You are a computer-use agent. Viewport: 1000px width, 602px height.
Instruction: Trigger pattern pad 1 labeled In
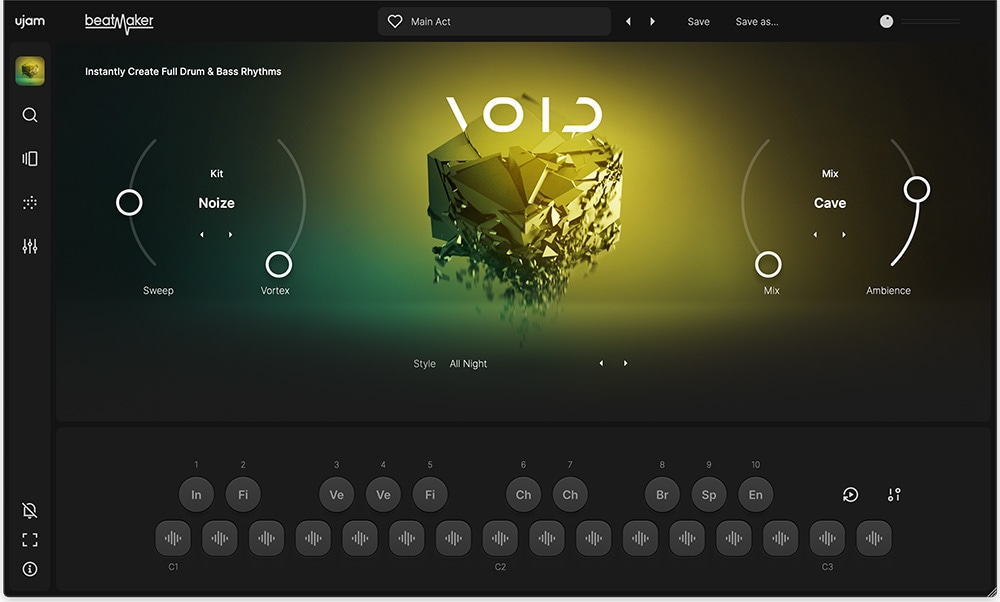pyautogui.click(x=196, y=494)
